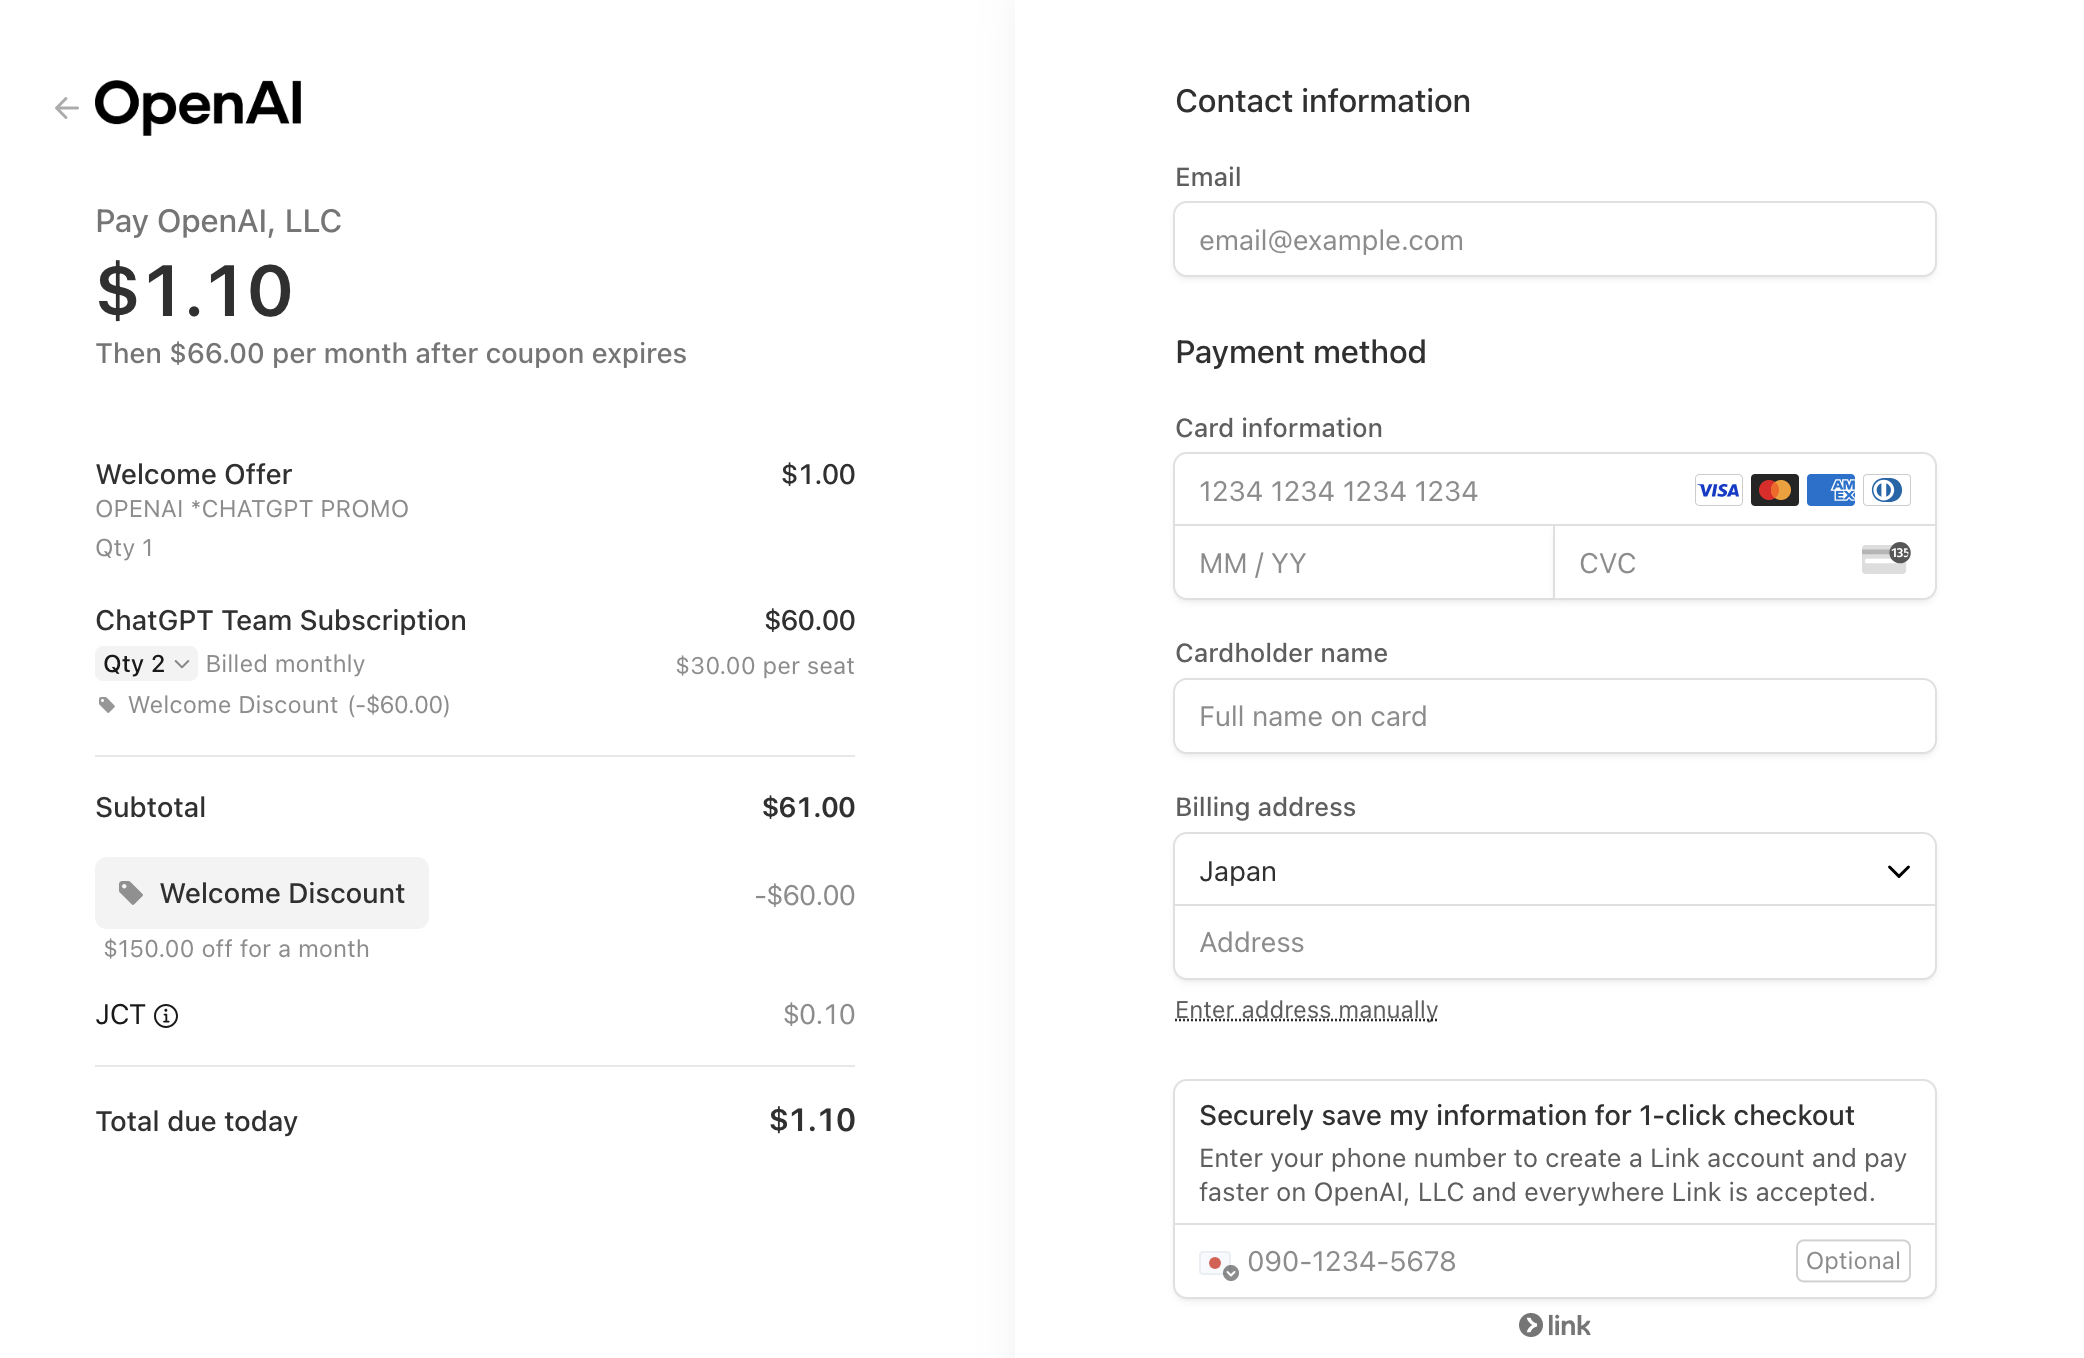
Task: Click the $150.00 off for a month note
Action: [x=237, y=949]
